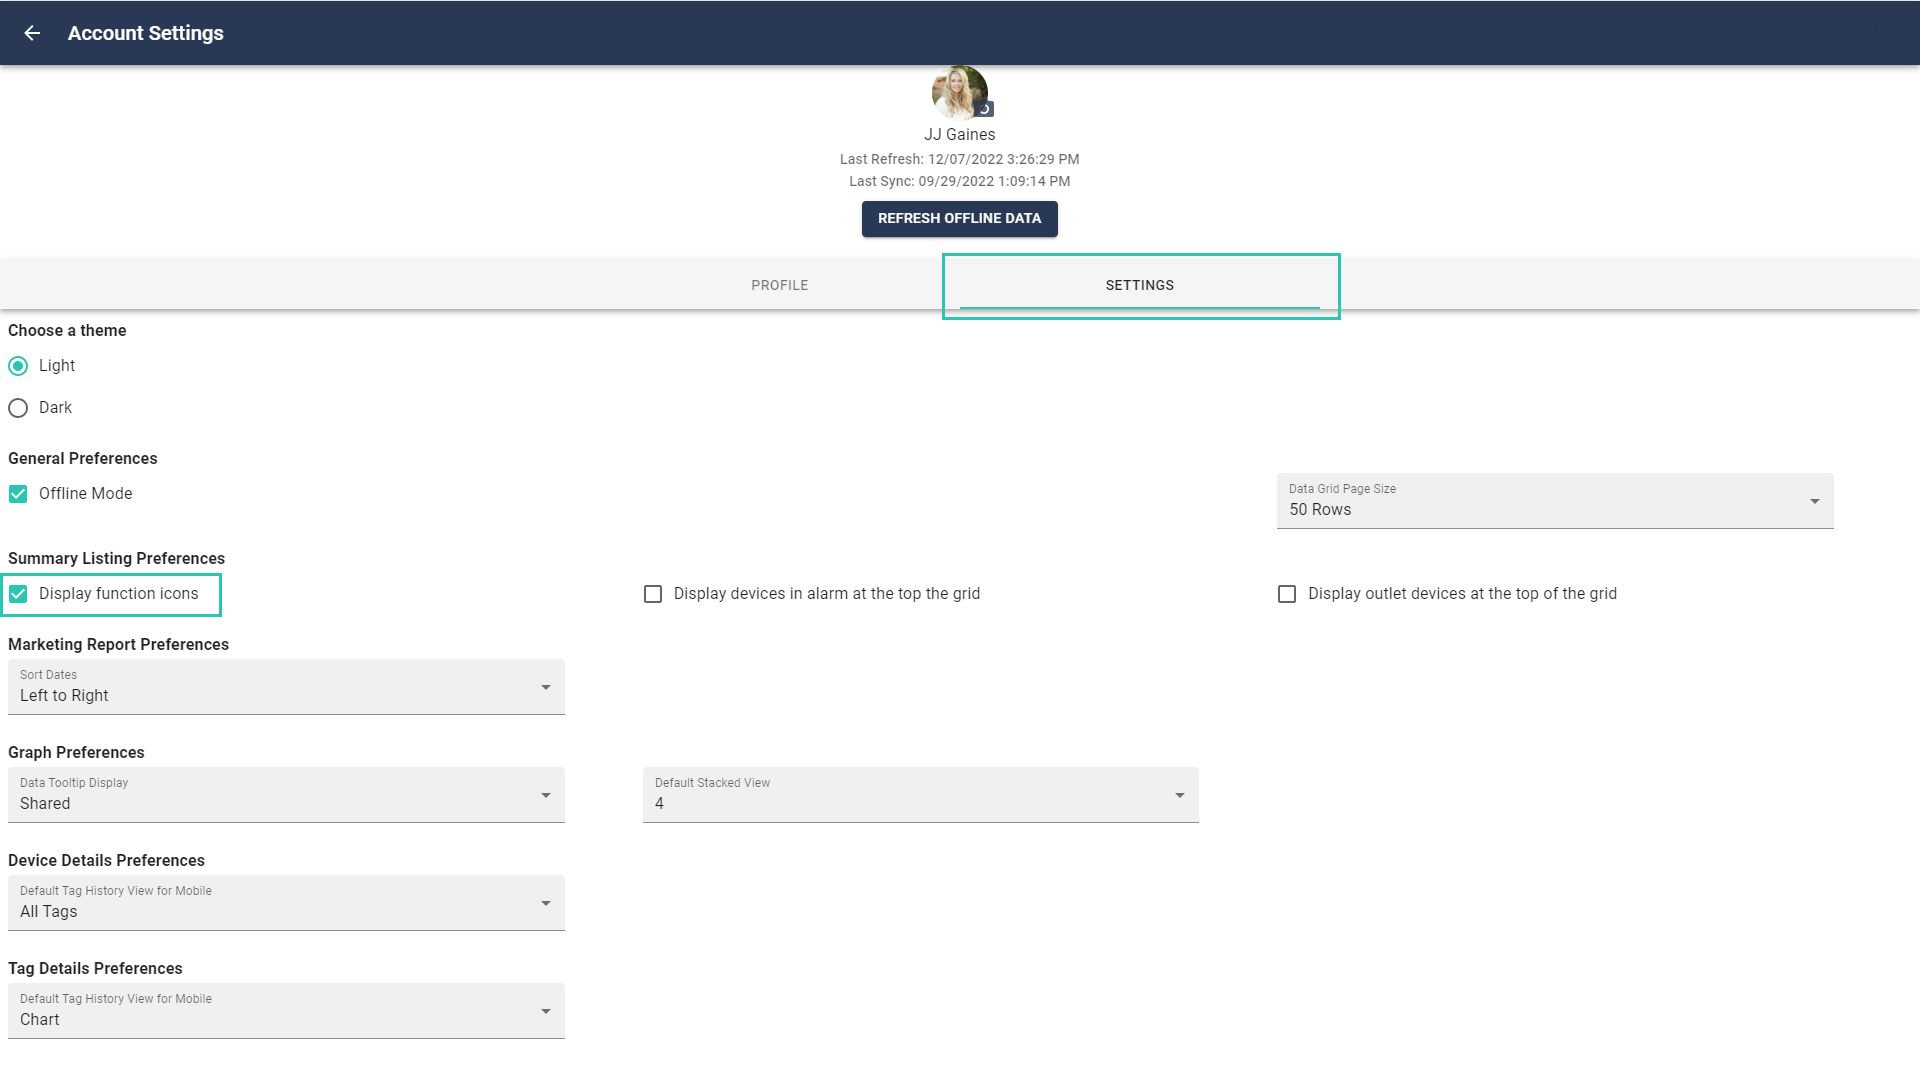Enable display outlet devices at top
Screen dimensions: 1920x1080
tap(1287, 594)
